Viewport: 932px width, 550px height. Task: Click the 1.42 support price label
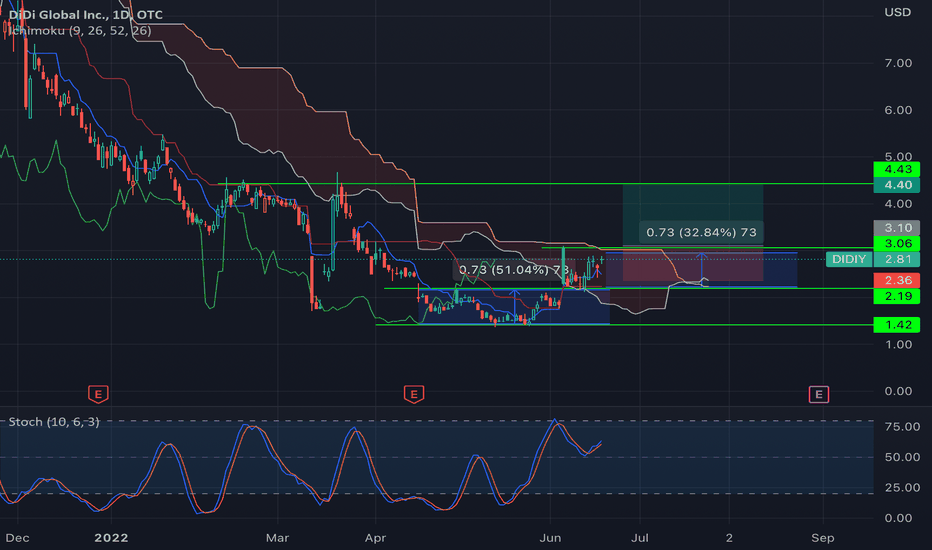tap(896, 325)
